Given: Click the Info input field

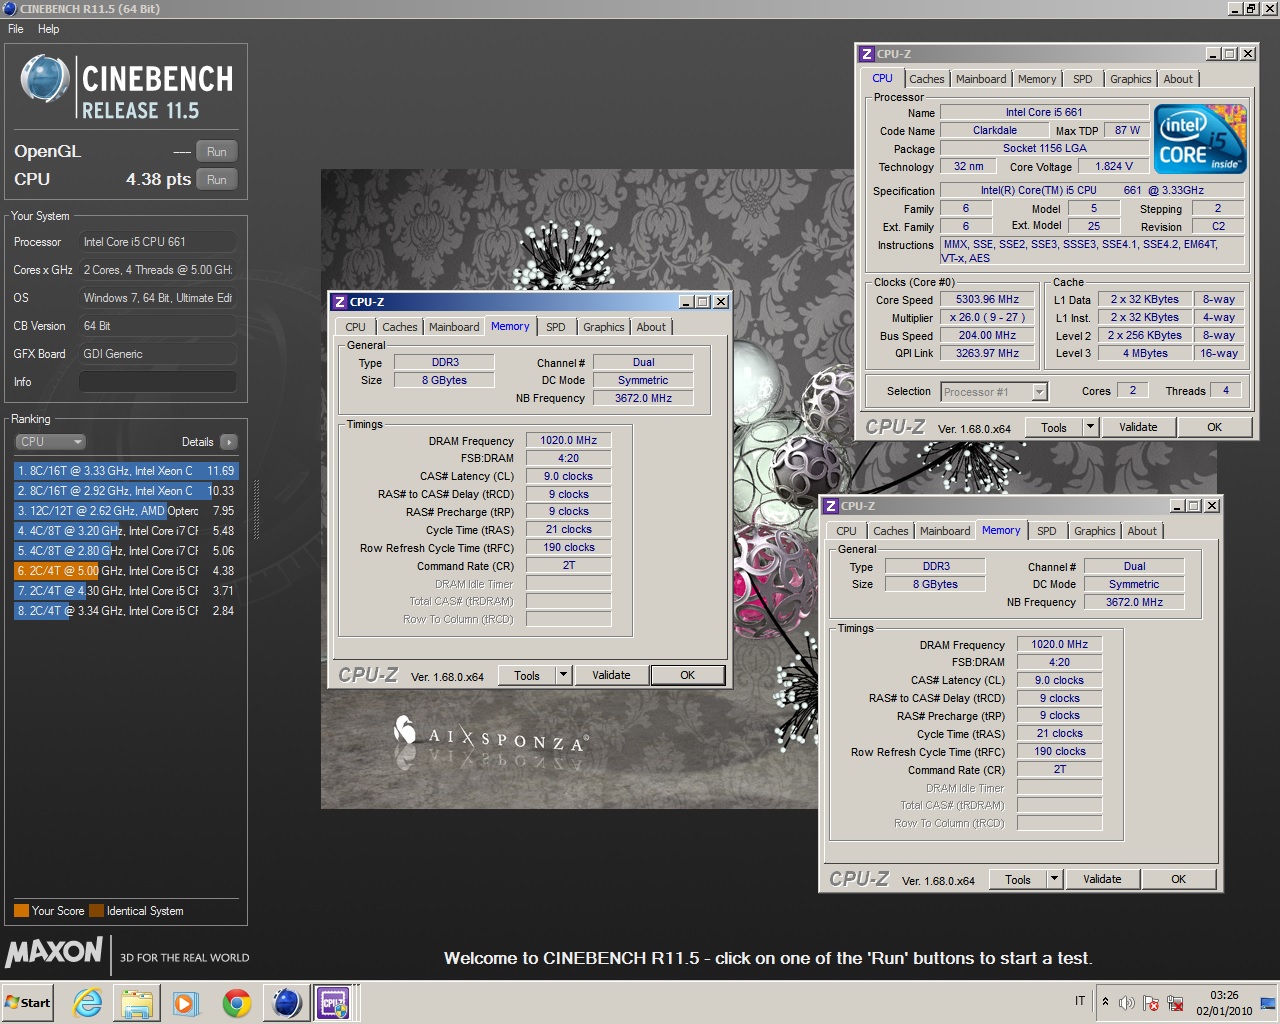Looking at the screenshot, I should [157, 382].
